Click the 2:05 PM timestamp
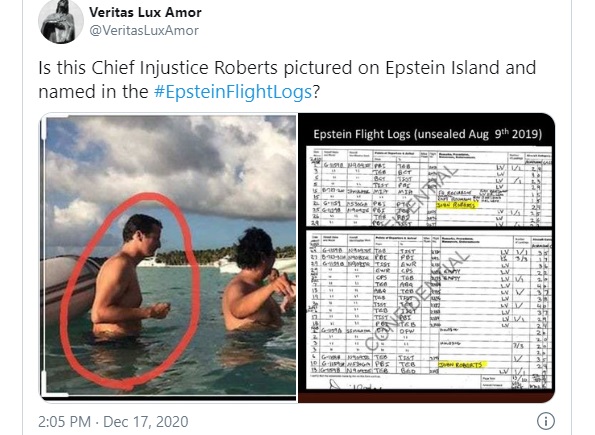Viewport: 595px width, 435px height. (x=65, y=422)
